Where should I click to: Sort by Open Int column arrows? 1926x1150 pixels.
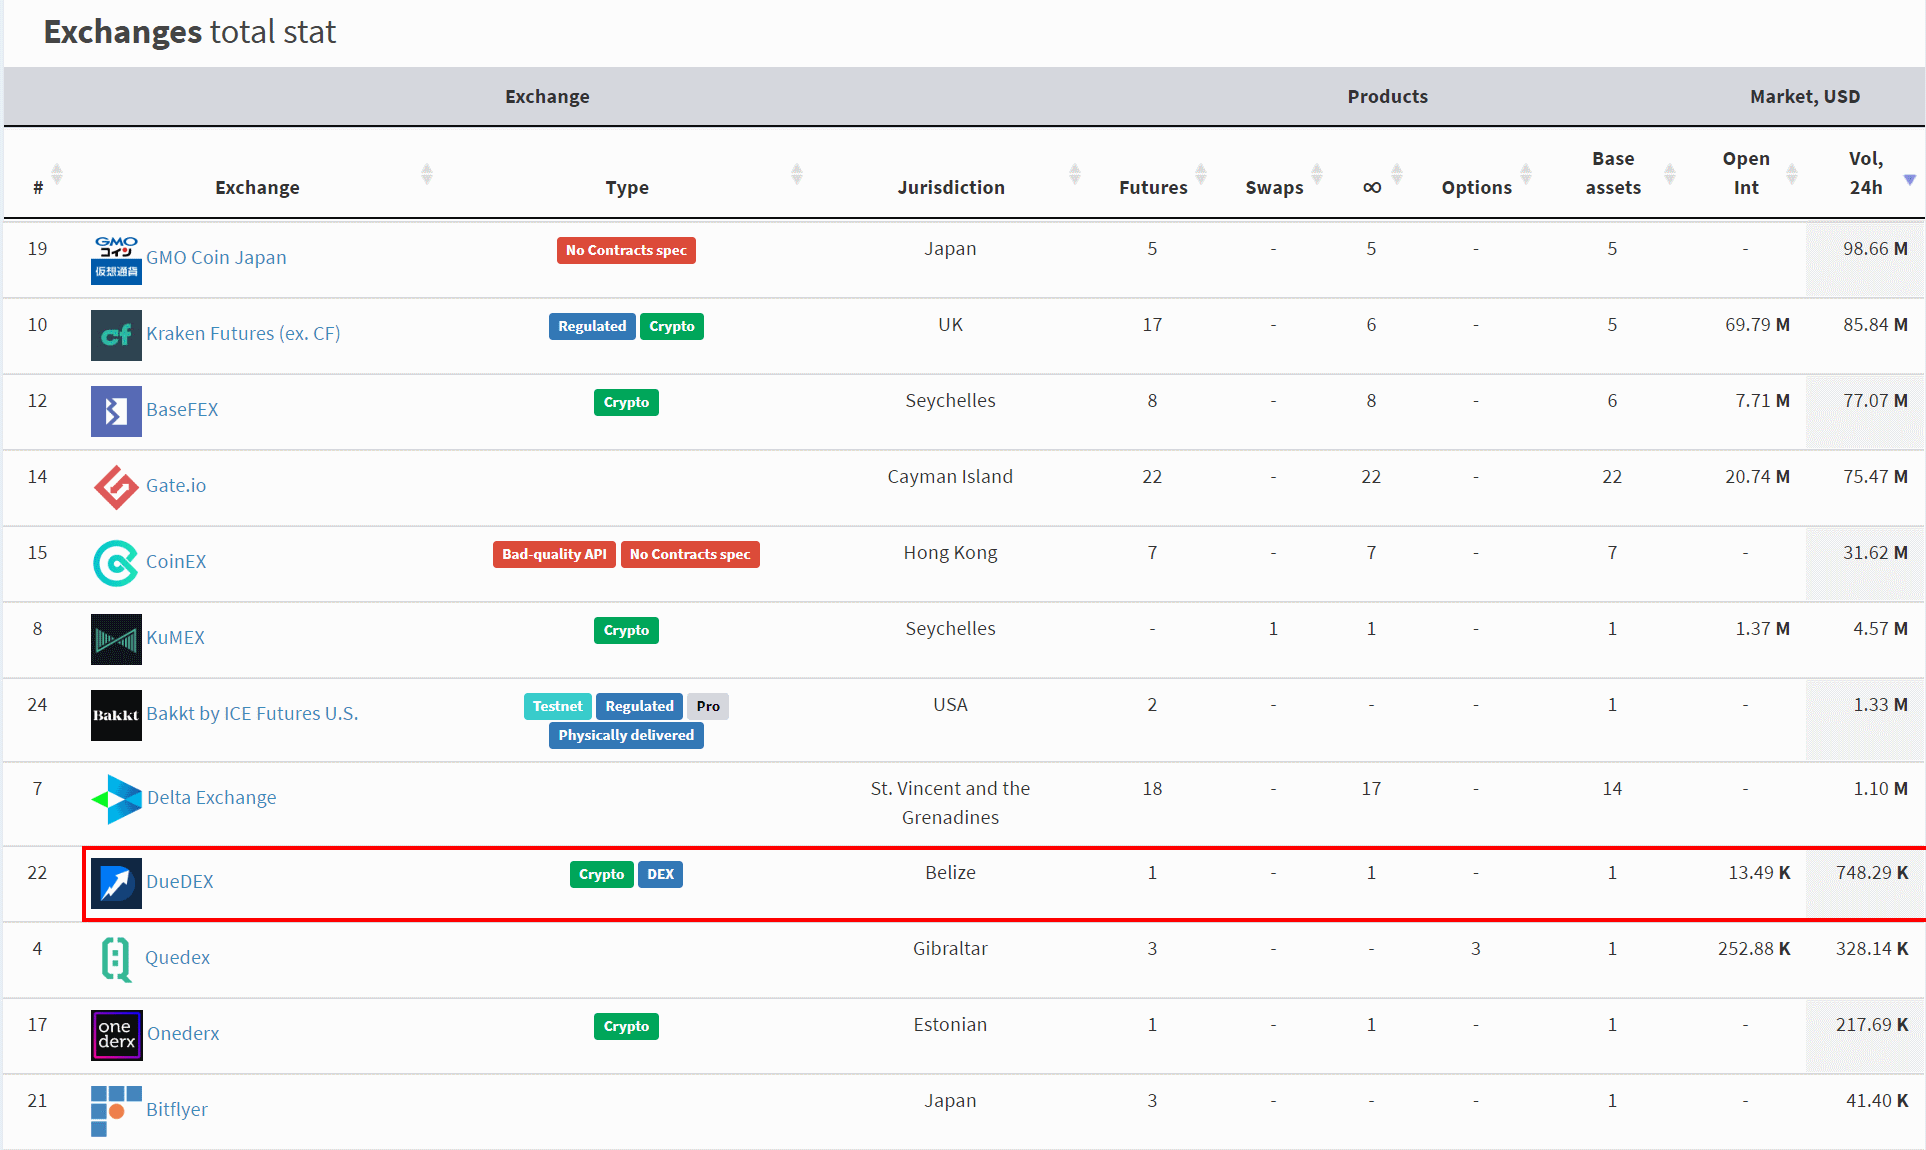pos(1792,174)
